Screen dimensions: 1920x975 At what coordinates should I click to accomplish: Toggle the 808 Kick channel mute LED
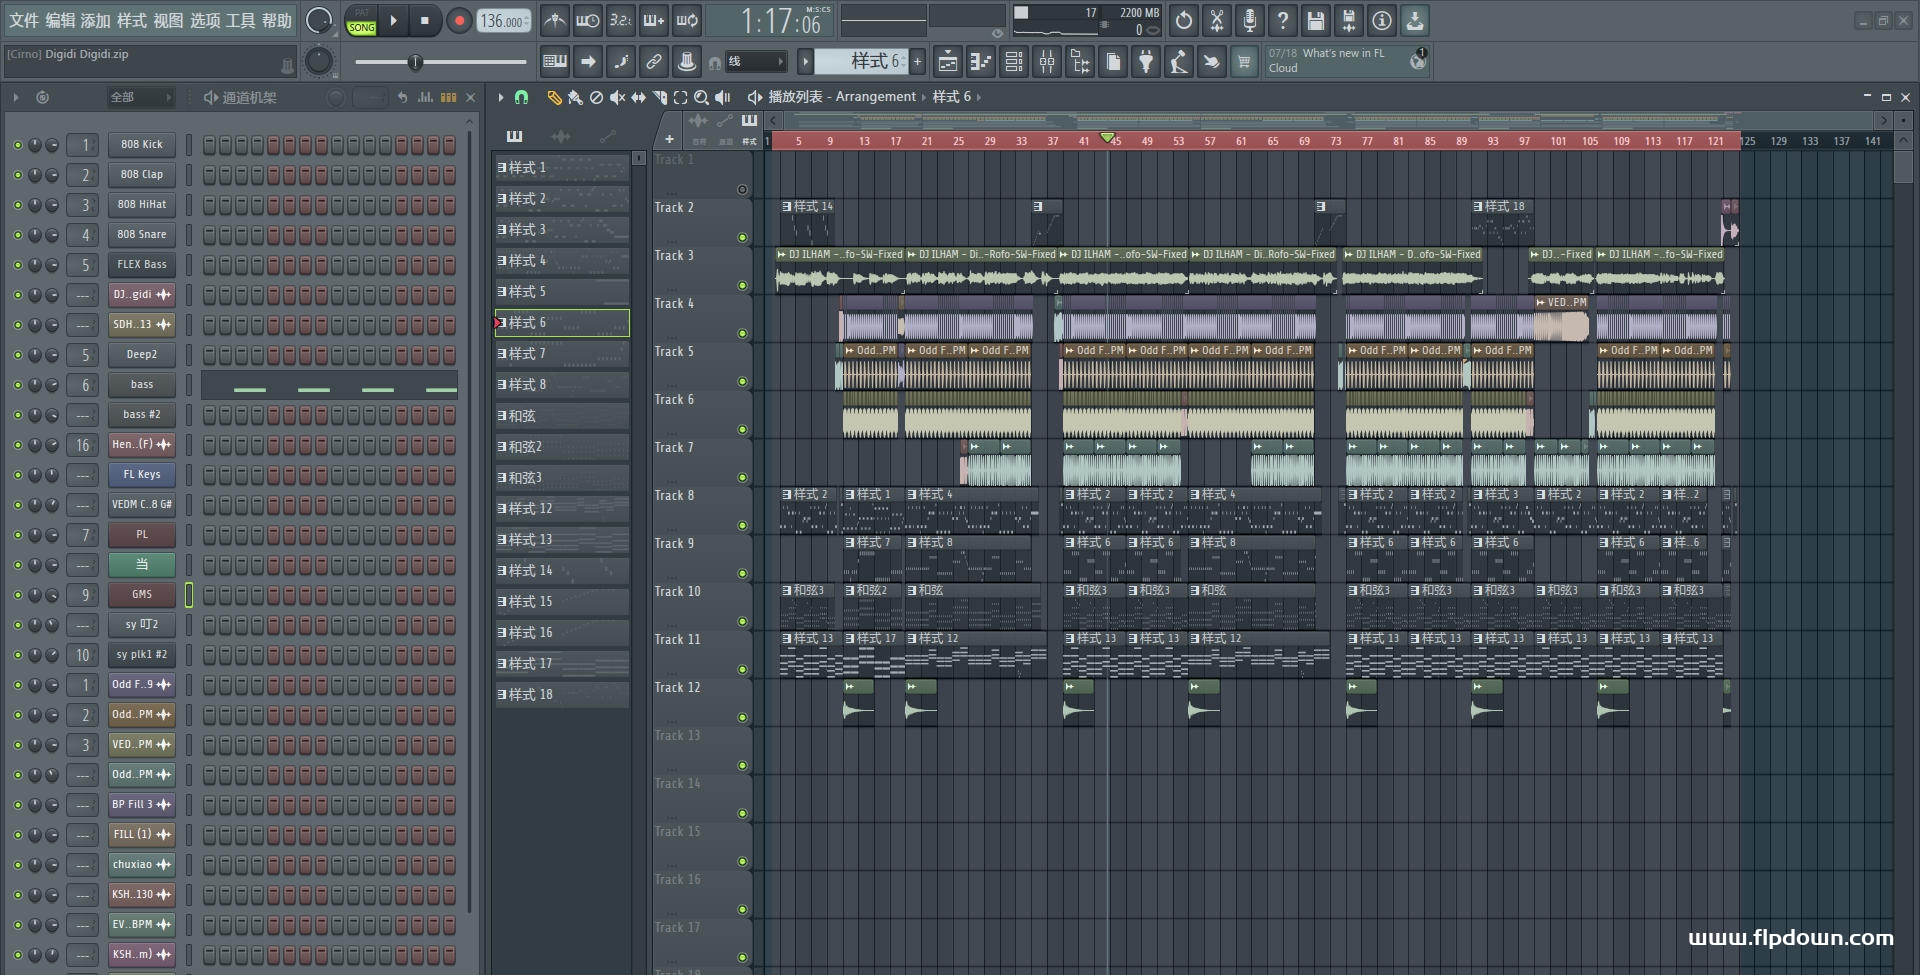(x=17, y=145)
